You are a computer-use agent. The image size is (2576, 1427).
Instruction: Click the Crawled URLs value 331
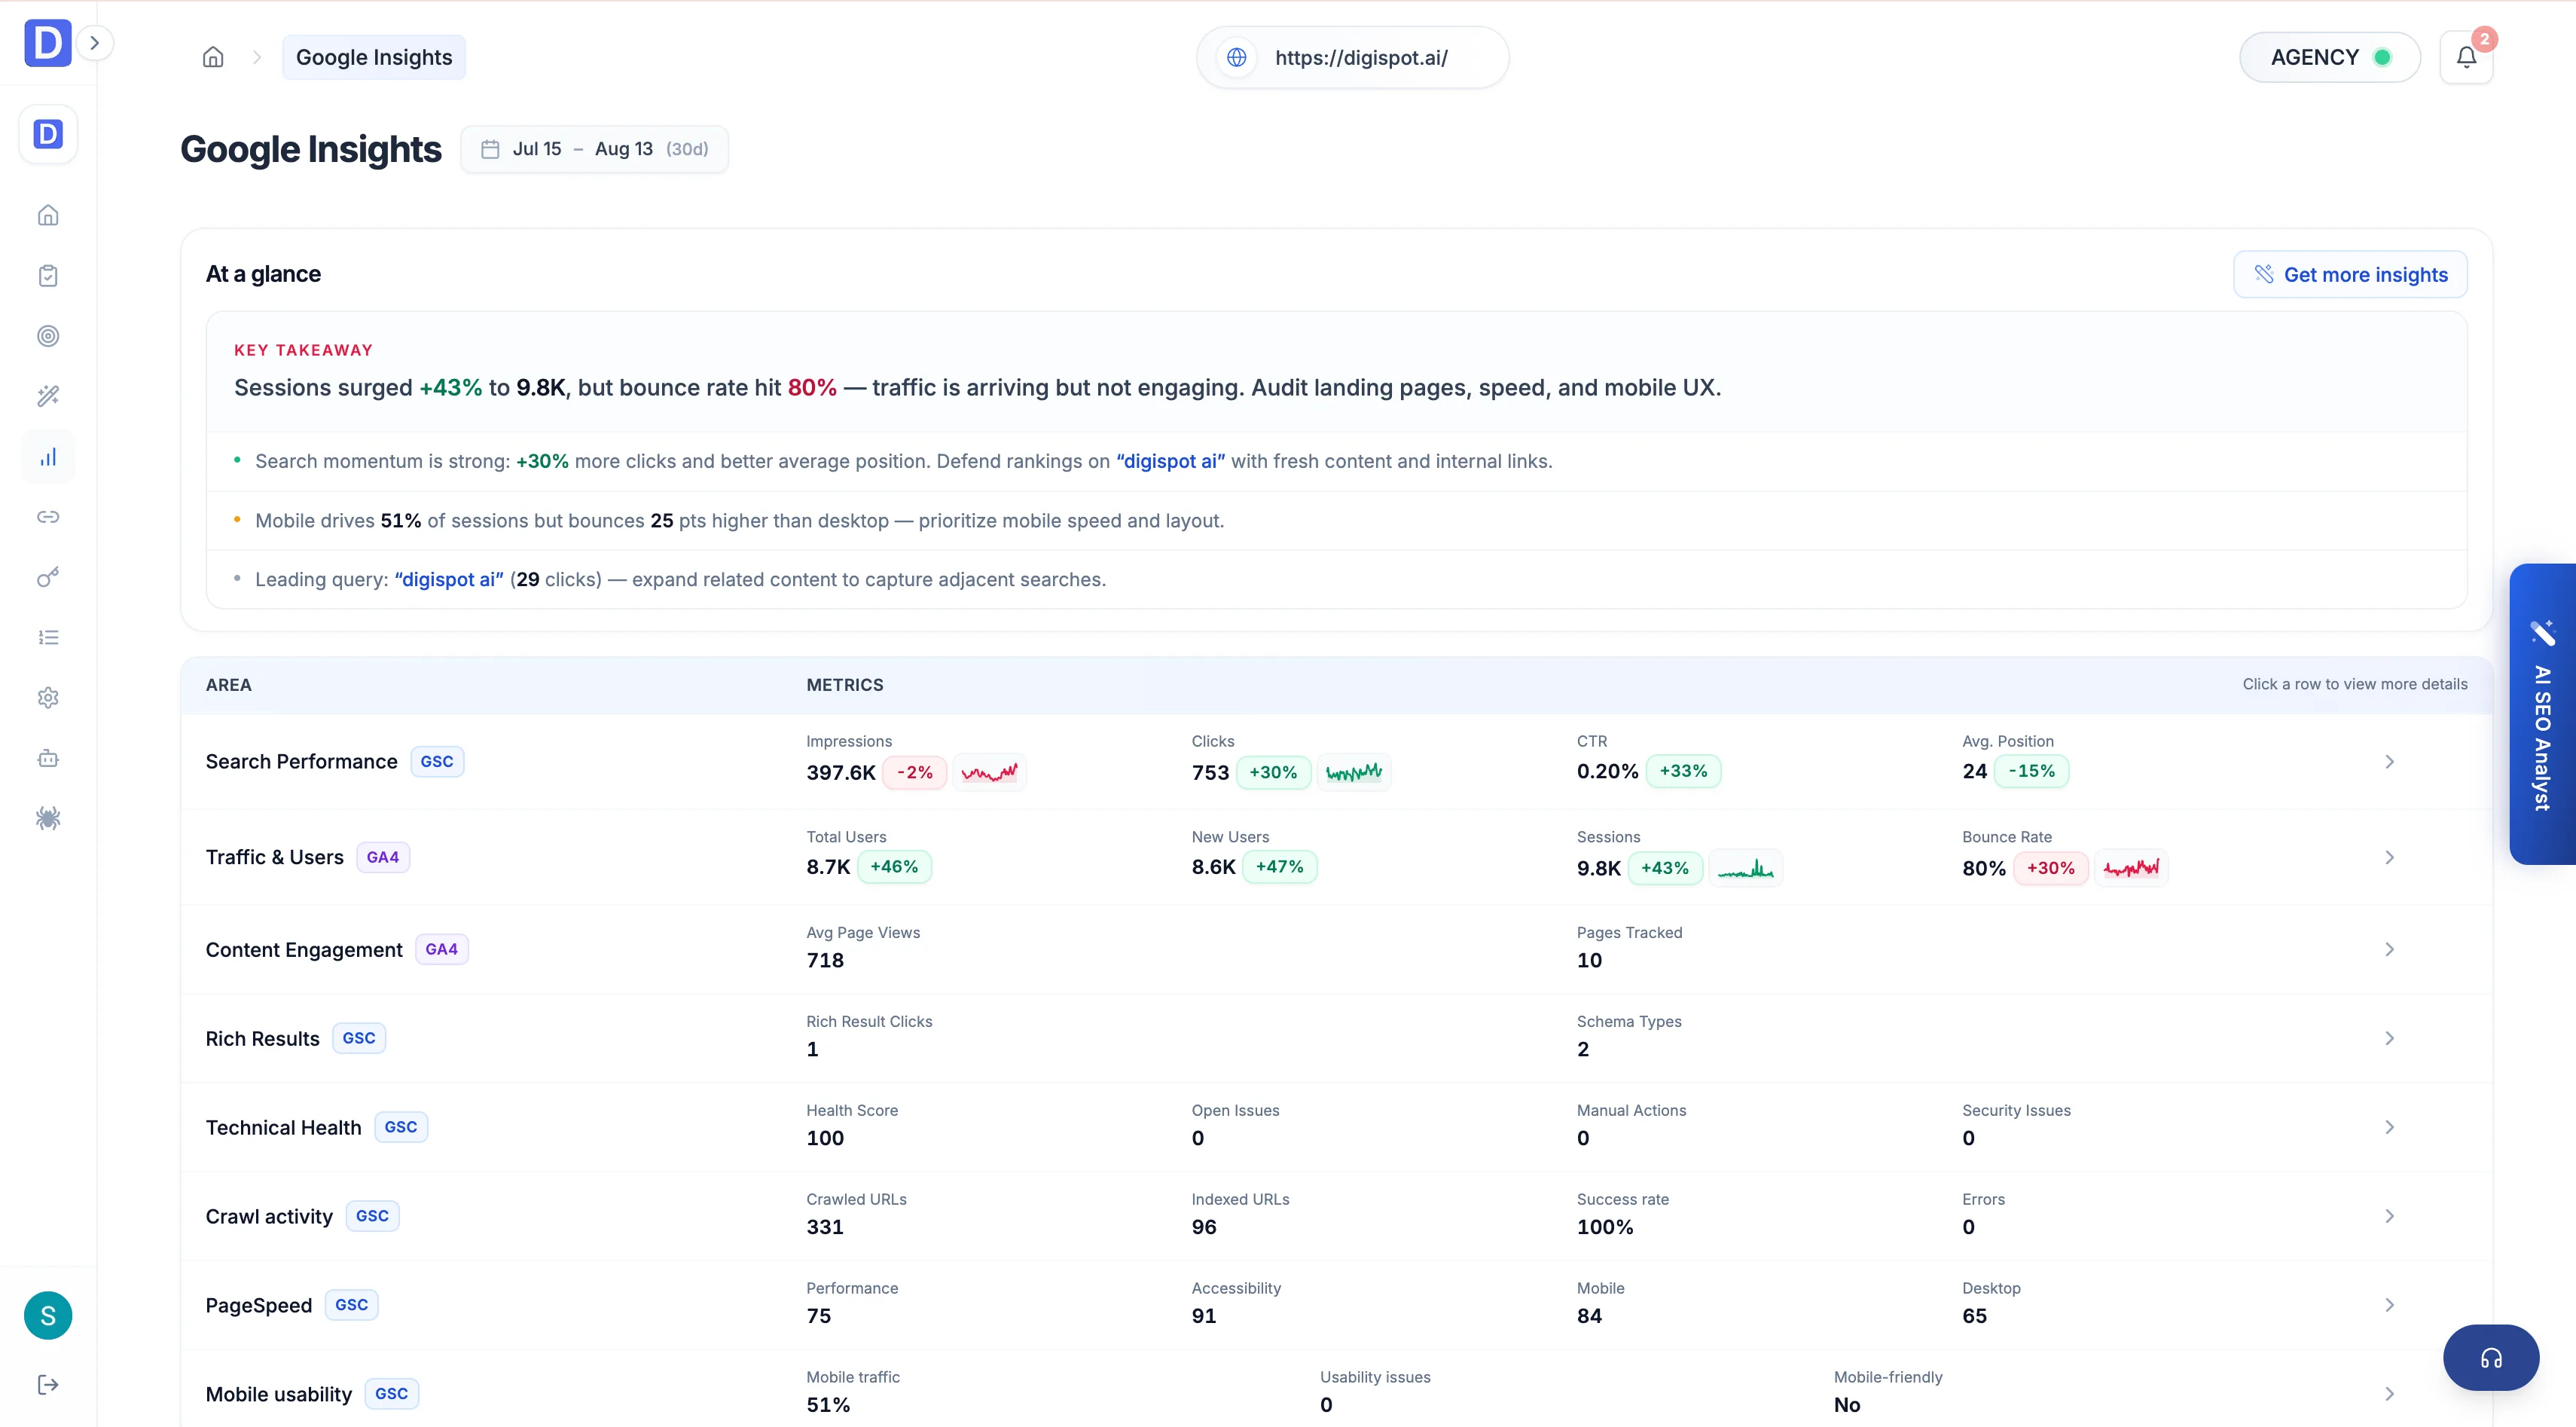[x=825, y=1228]
